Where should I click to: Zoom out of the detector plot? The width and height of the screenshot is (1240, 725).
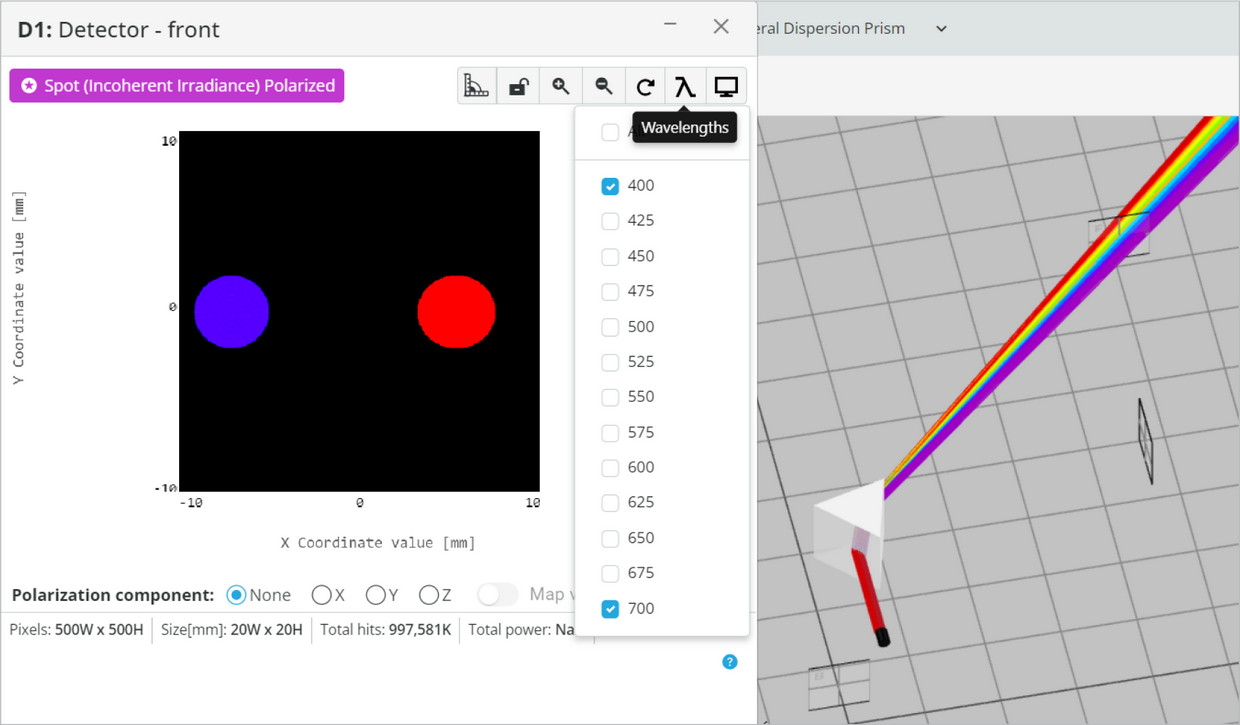603,86
